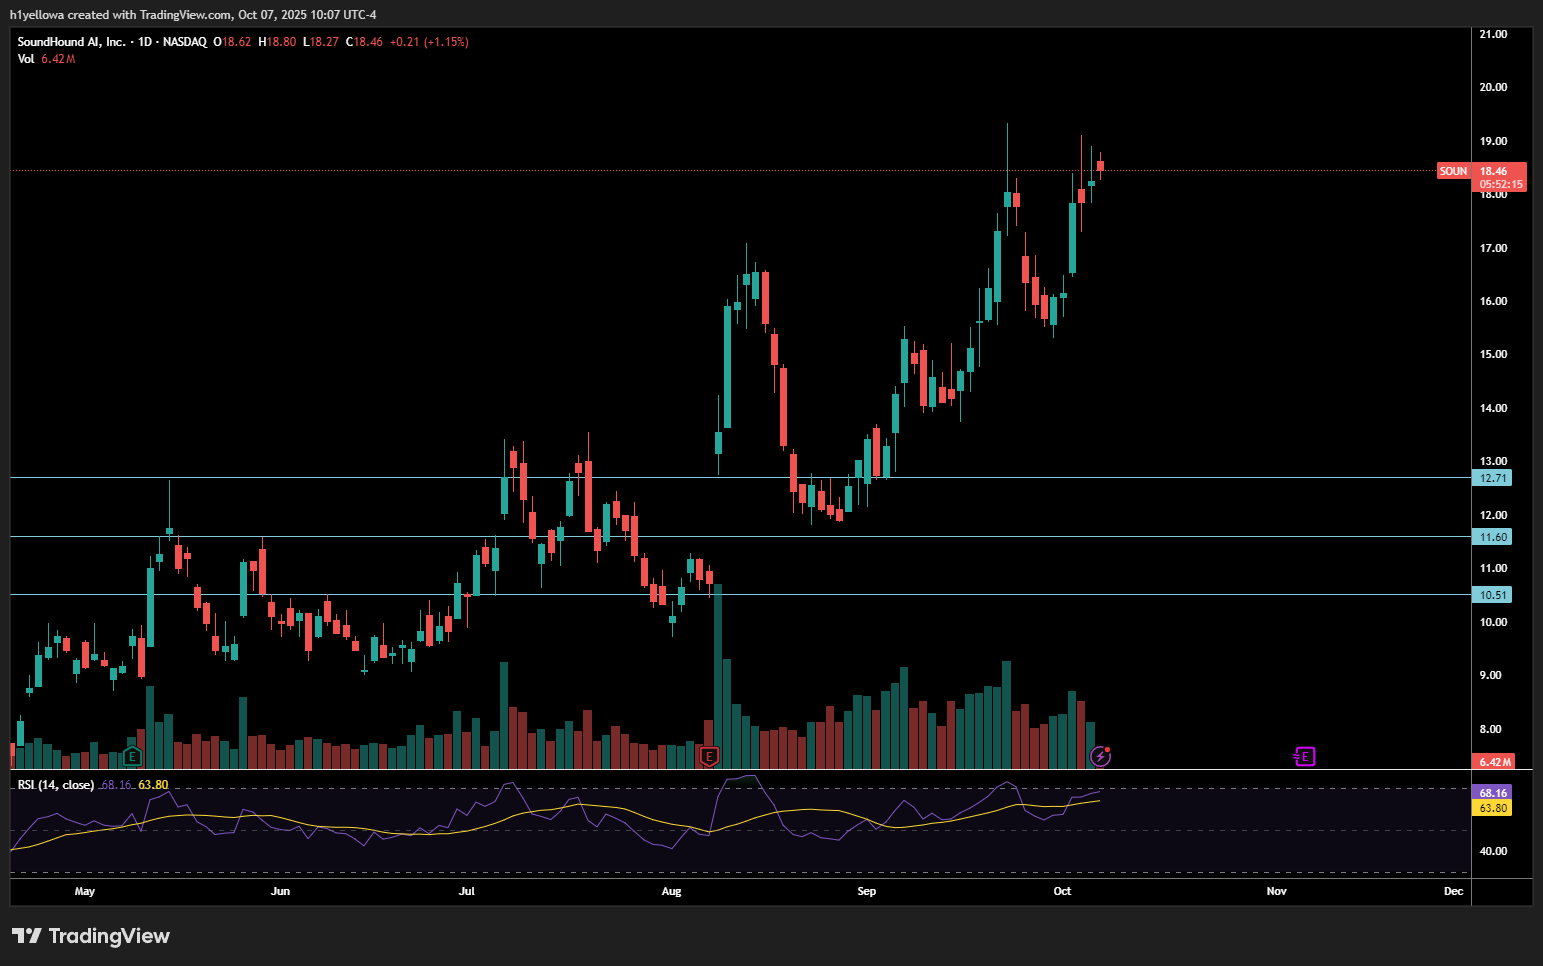Viewport: 1543px width, 966px height.
Task: Click the SoundHound AI, Inc. symbol title
Action: (x=71, y=42)
